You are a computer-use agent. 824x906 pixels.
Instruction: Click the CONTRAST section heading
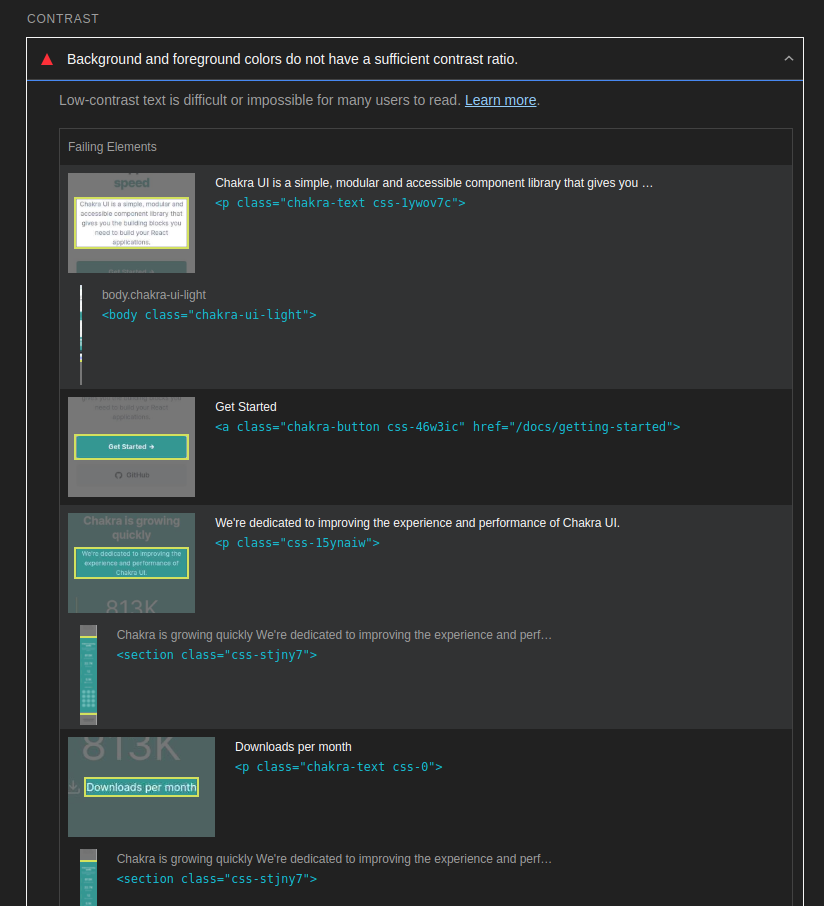click(62, 18)
